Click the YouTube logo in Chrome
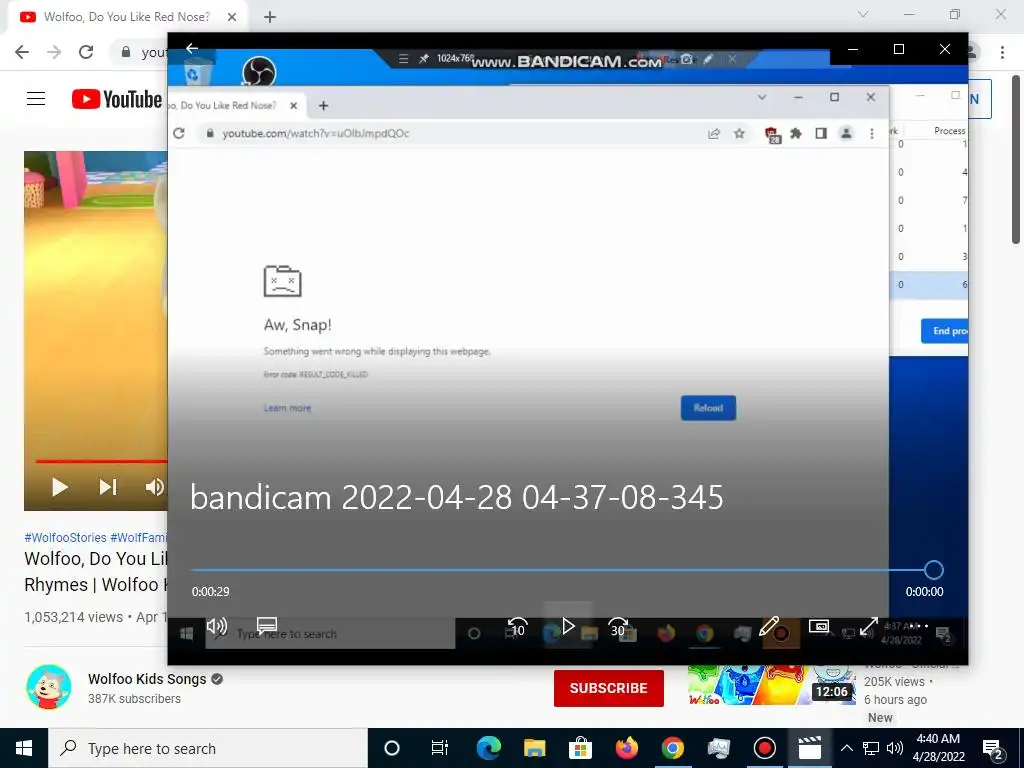1024x768 pixels. coord(116,99)
